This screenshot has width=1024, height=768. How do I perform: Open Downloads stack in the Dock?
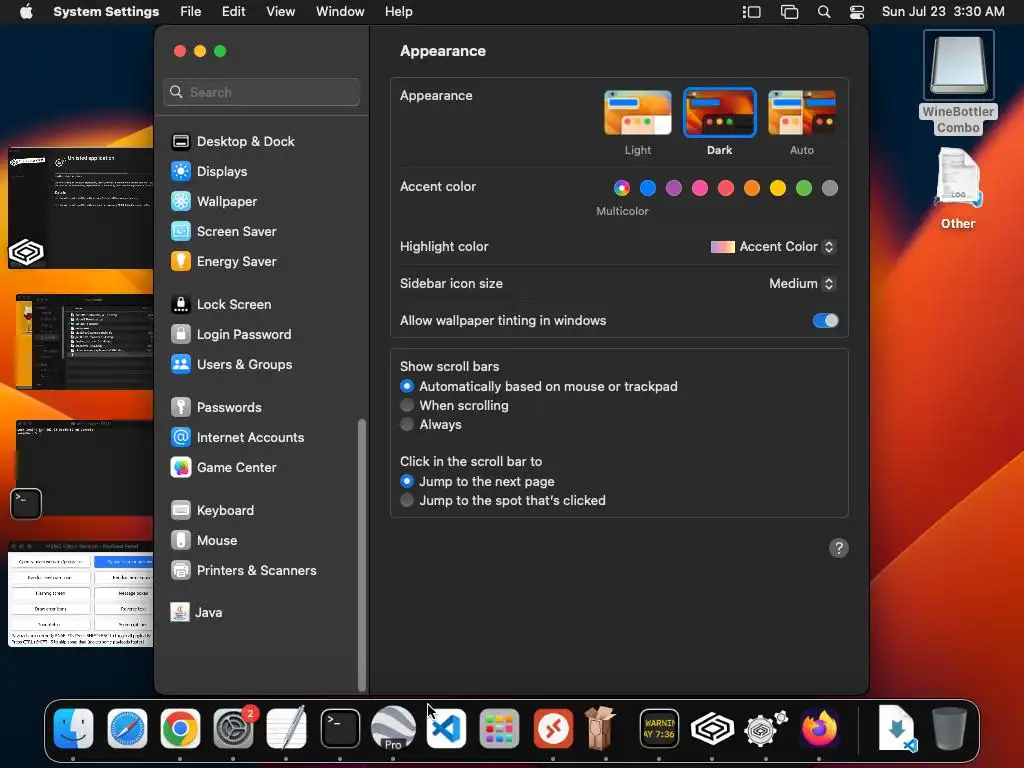(897, 728)
